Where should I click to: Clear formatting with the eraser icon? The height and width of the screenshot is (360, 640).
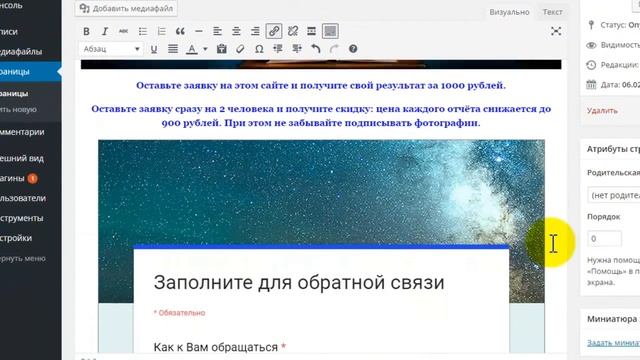(x=240, y=49)
